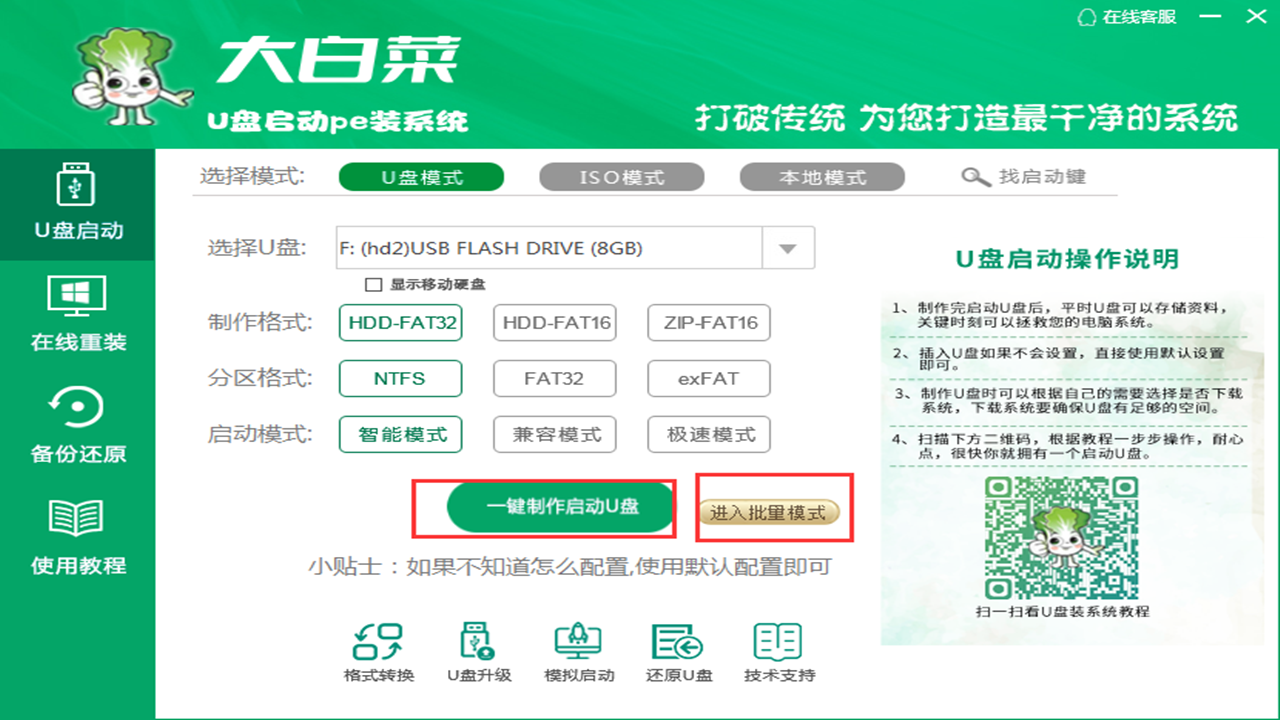The width and height of the screenshot is (1280, 720).
Task: Close the 大白菜 window
Action: point(1256,16)
